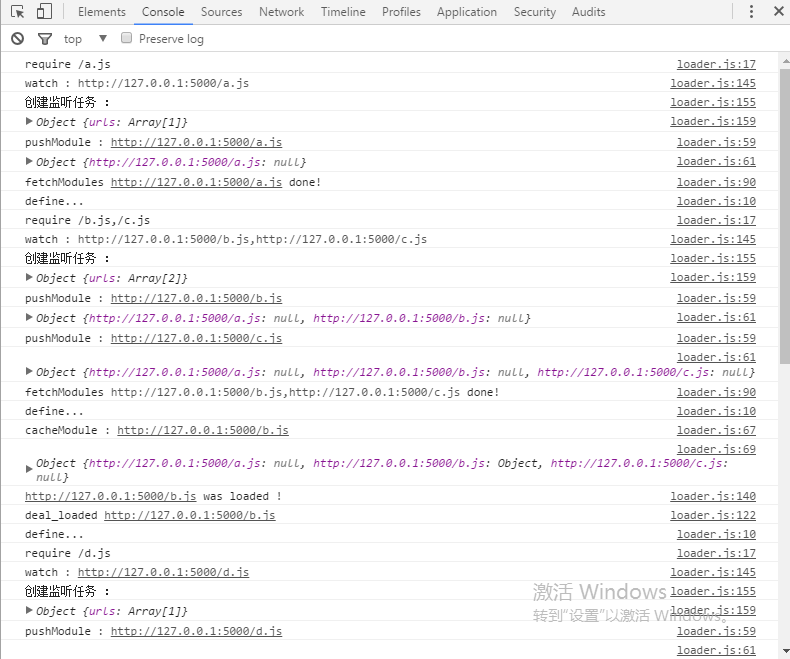Open loader.js:10 for first define... line
Viewport: 790px width, 659px height.
tap(716, 201)
